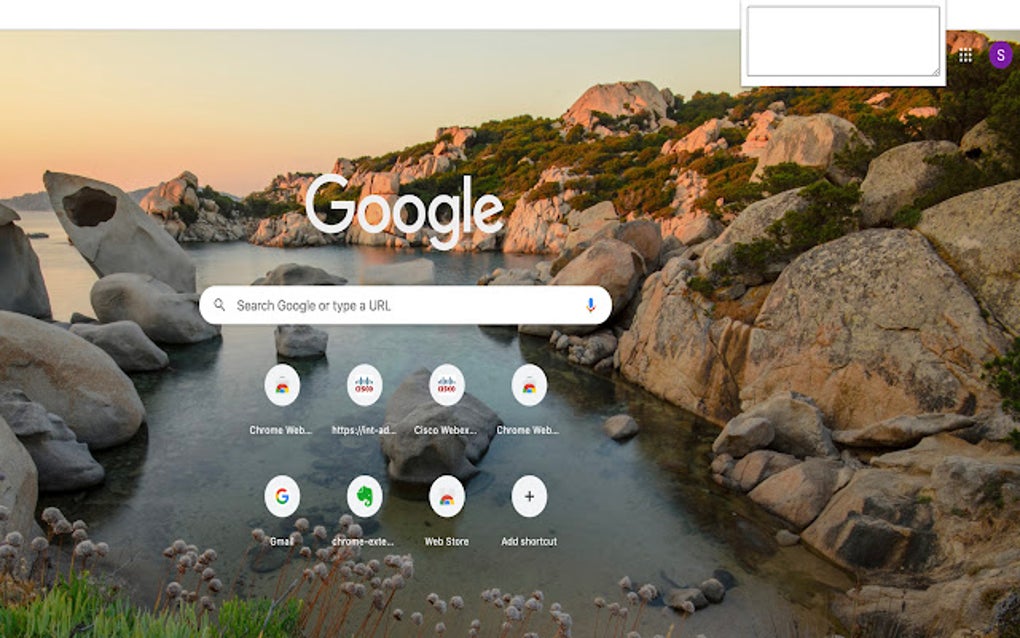Screen dimensions: 1020x638
Task: Click the Web Store shortcut label
Action: coord(447,539)
